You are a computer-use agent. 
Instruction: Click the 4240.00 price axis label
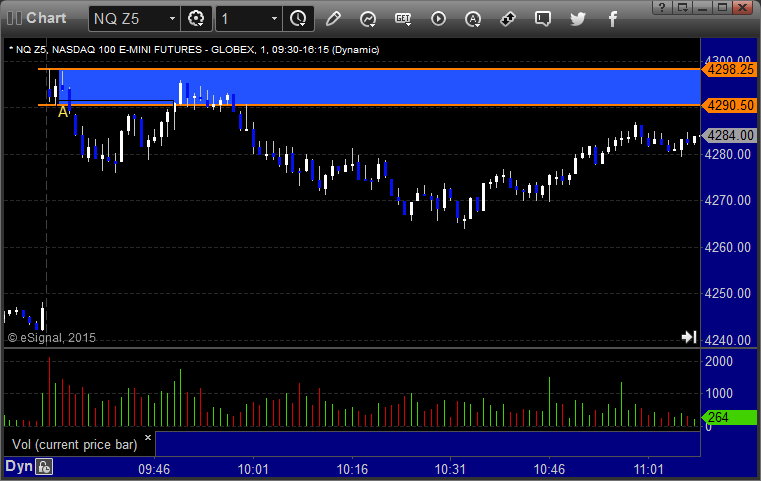(x=728, y=340)
